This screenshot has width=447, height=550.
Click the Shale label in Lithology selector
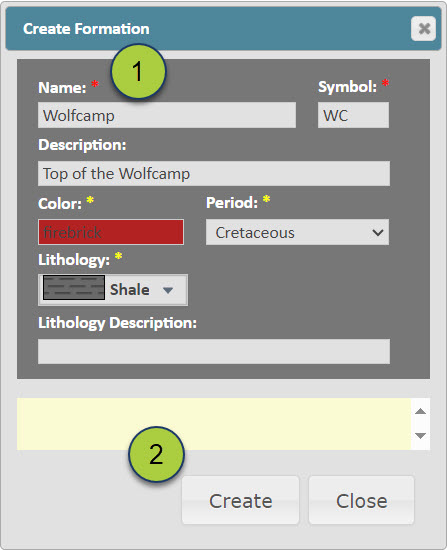pyautogui.click(x=130, y=290)
